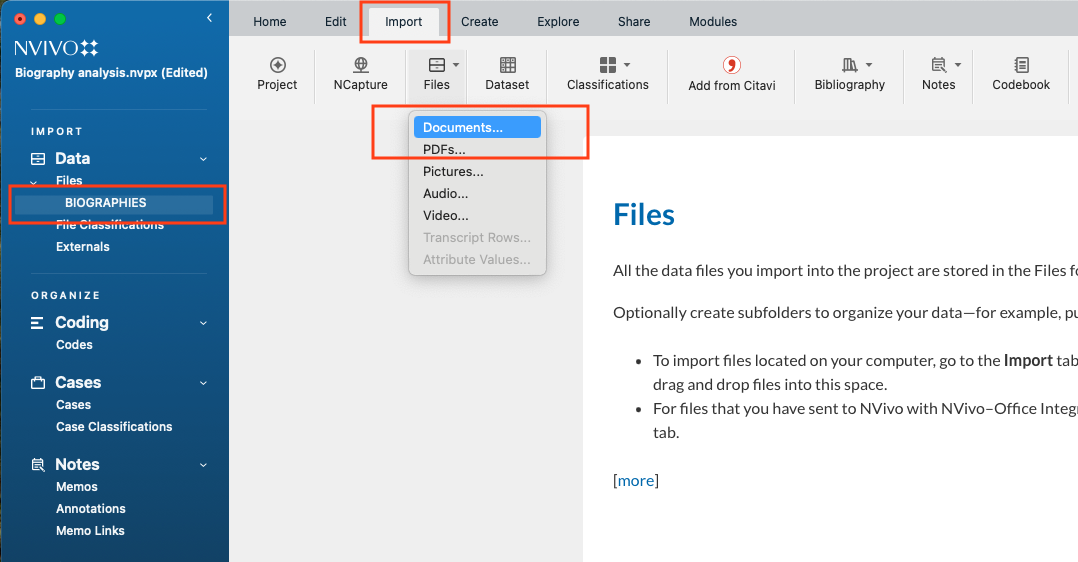The width and height of the screenshot is (1078, 562).
Task: Select Pictures... in the dropdown menu
Action: [452, 172]
